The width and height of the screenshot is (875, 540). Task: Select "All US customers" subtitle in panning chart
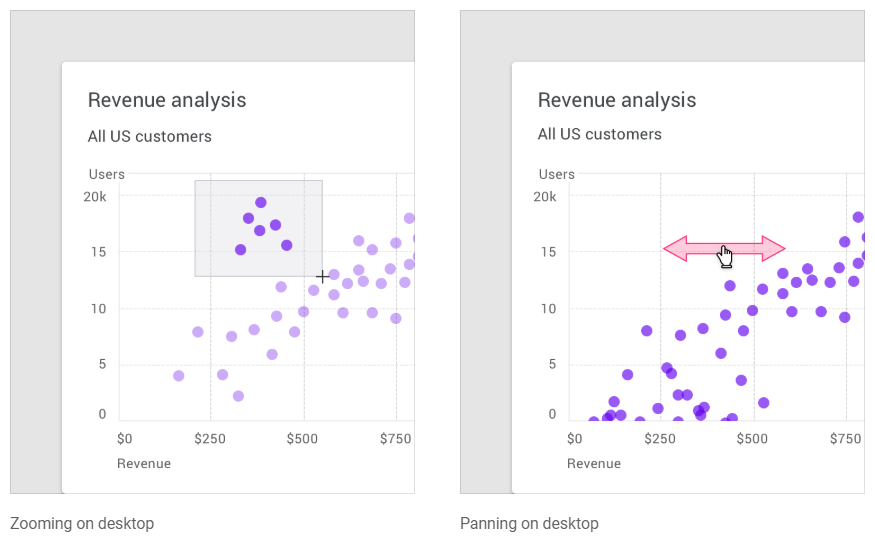[x=600, y=134]
